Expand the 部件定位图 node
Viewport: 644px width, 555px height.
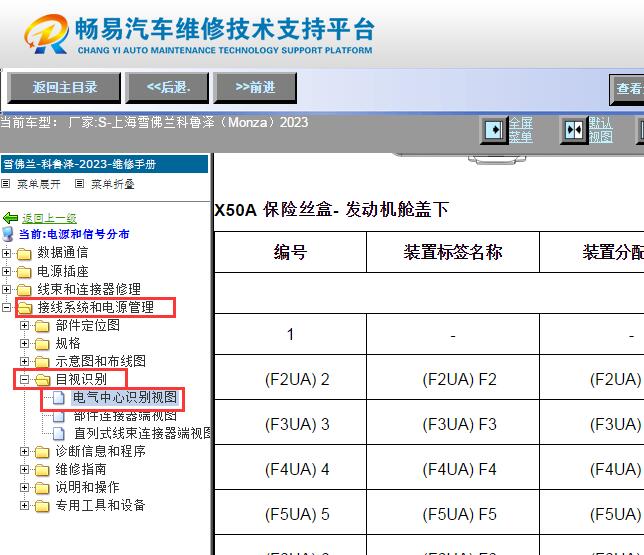point(24,325)
